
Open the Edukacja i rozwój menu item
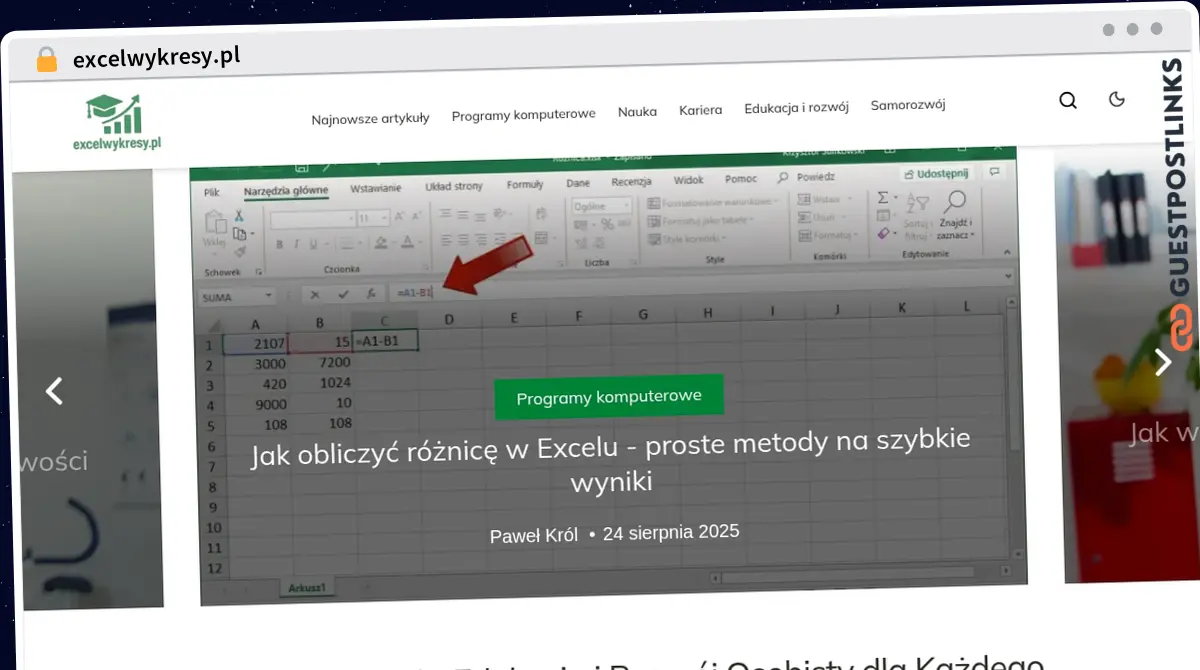point(796,108)
